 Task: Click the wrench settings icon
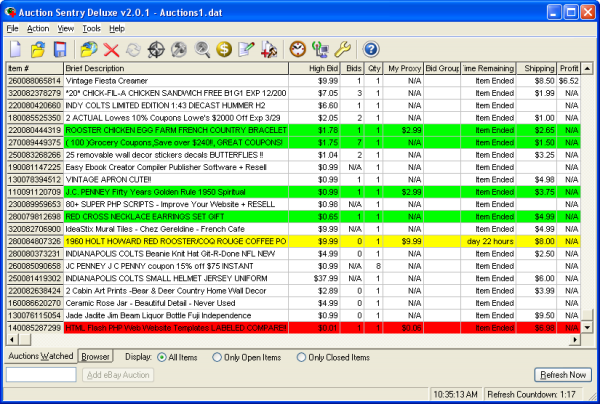point(341,48)
